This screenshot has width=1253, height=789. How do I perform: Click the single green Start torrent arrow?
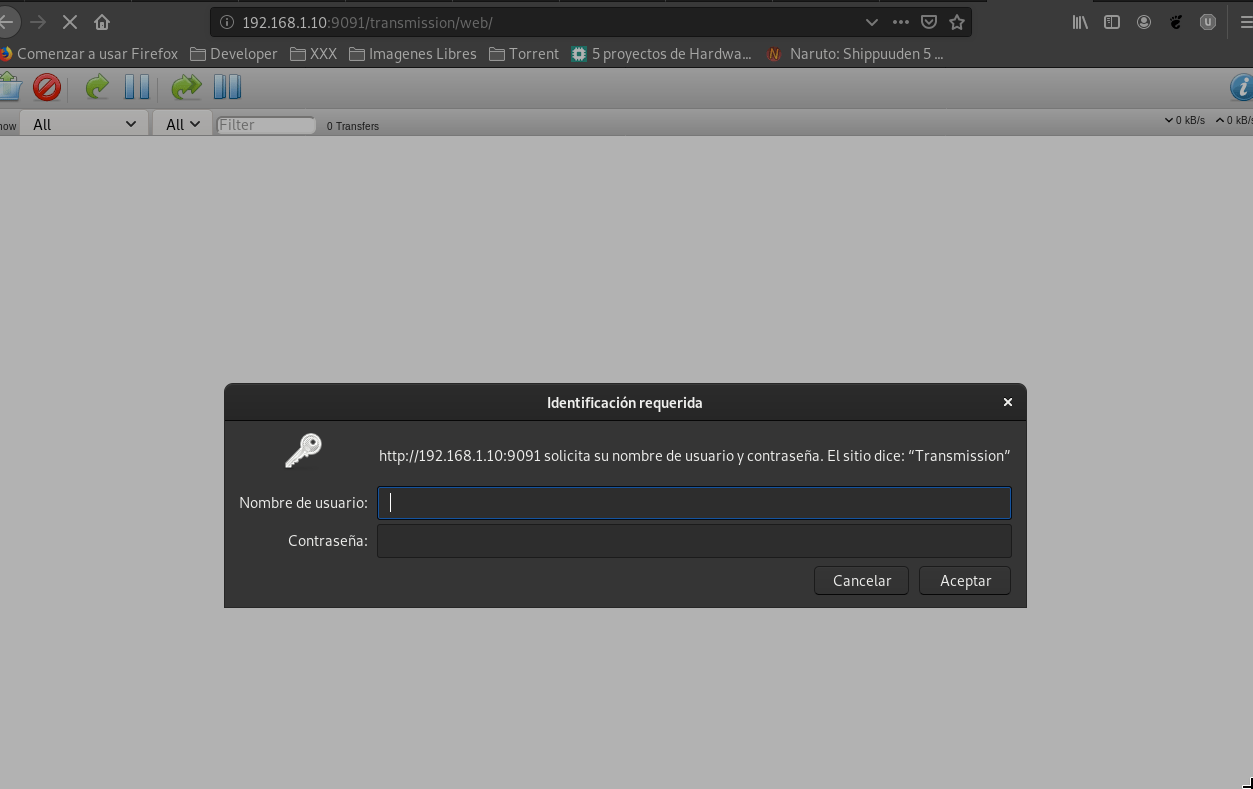pos(97,88)
